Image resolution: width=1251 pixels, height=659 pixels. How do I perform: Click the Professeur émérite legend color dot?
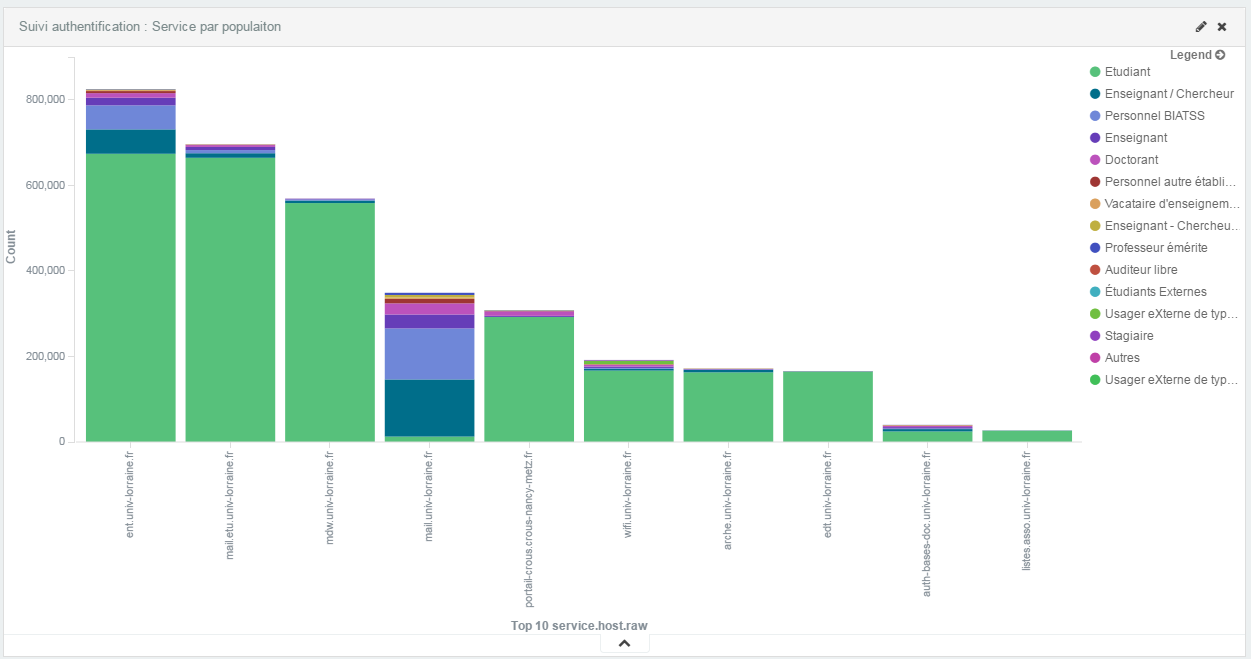click(x=1095, y=248)
